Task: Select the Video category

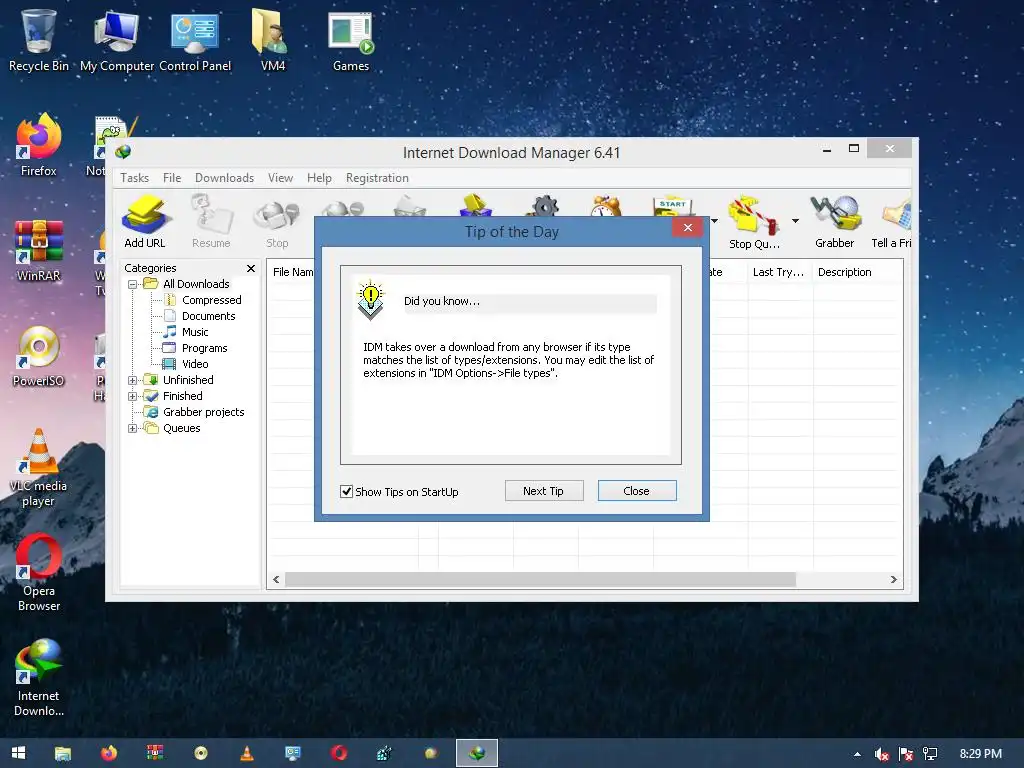Action: click(195, 364)
